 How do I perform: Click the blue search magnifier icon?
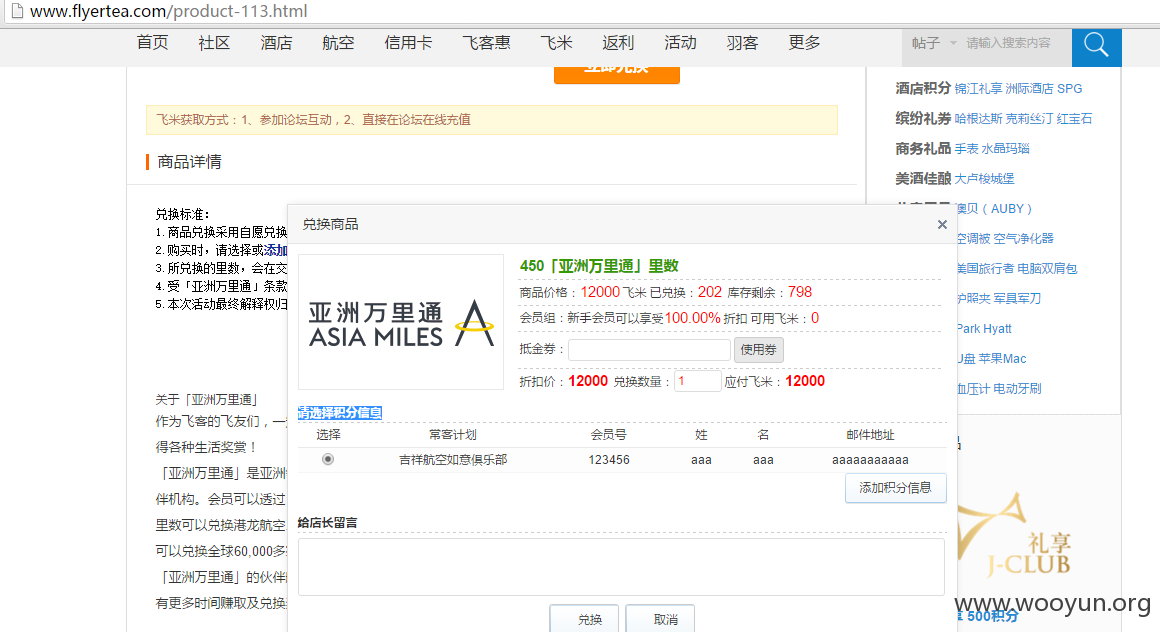click(1096, 45)
